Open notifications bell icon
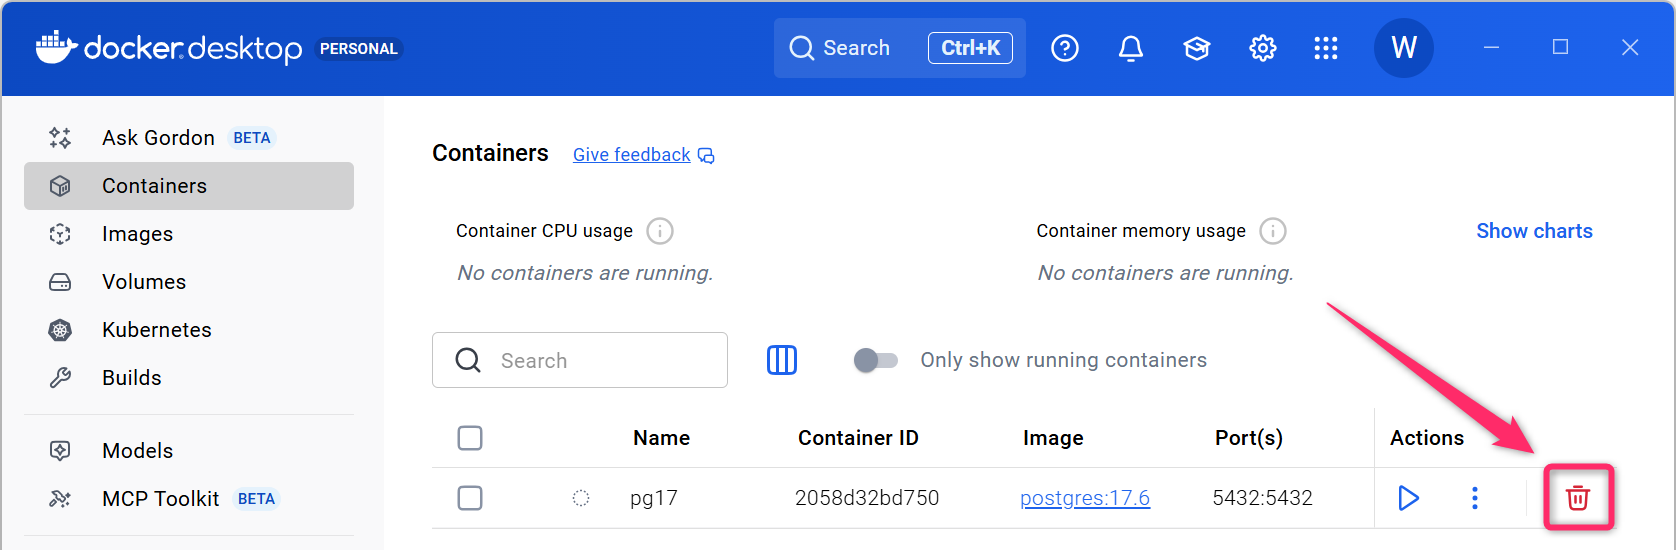Image resolution: width=1676 pixels, height=550 pixels. tap(1130, 48)
